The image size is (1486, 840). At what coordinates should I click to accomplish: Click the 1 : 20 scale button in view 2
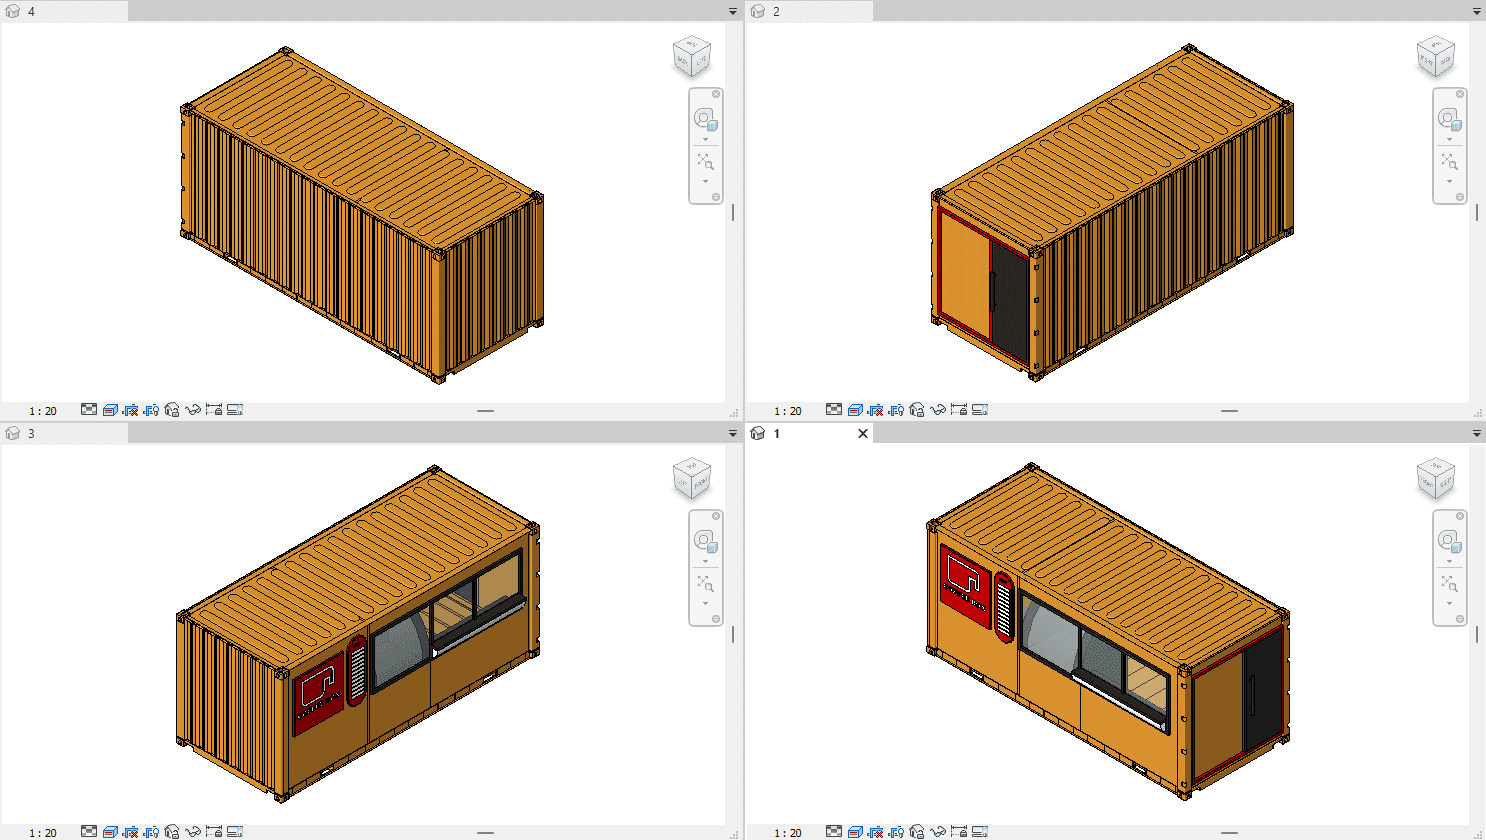pyautogui.click(x=787, y=411)
